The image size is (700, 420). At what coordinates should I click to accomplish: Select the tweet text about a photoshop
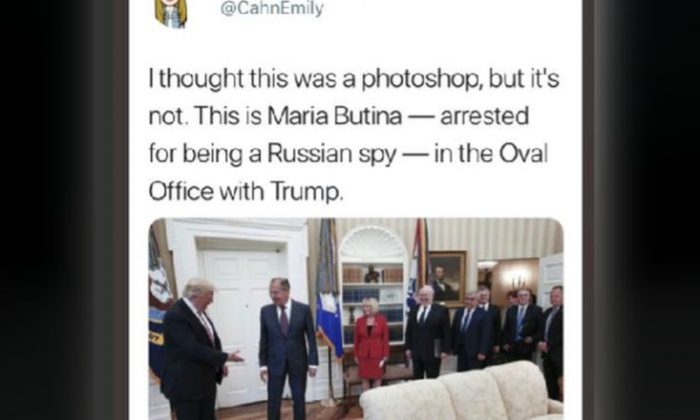point(354,135)
